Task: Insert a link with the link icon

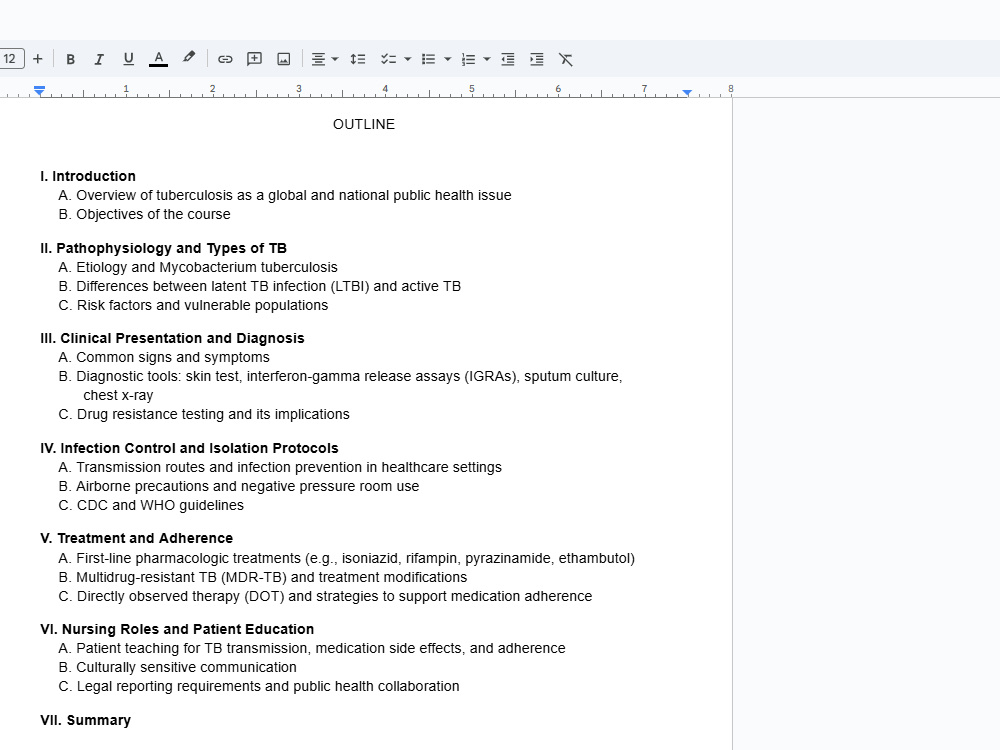Action: click(x=225, y=59)
